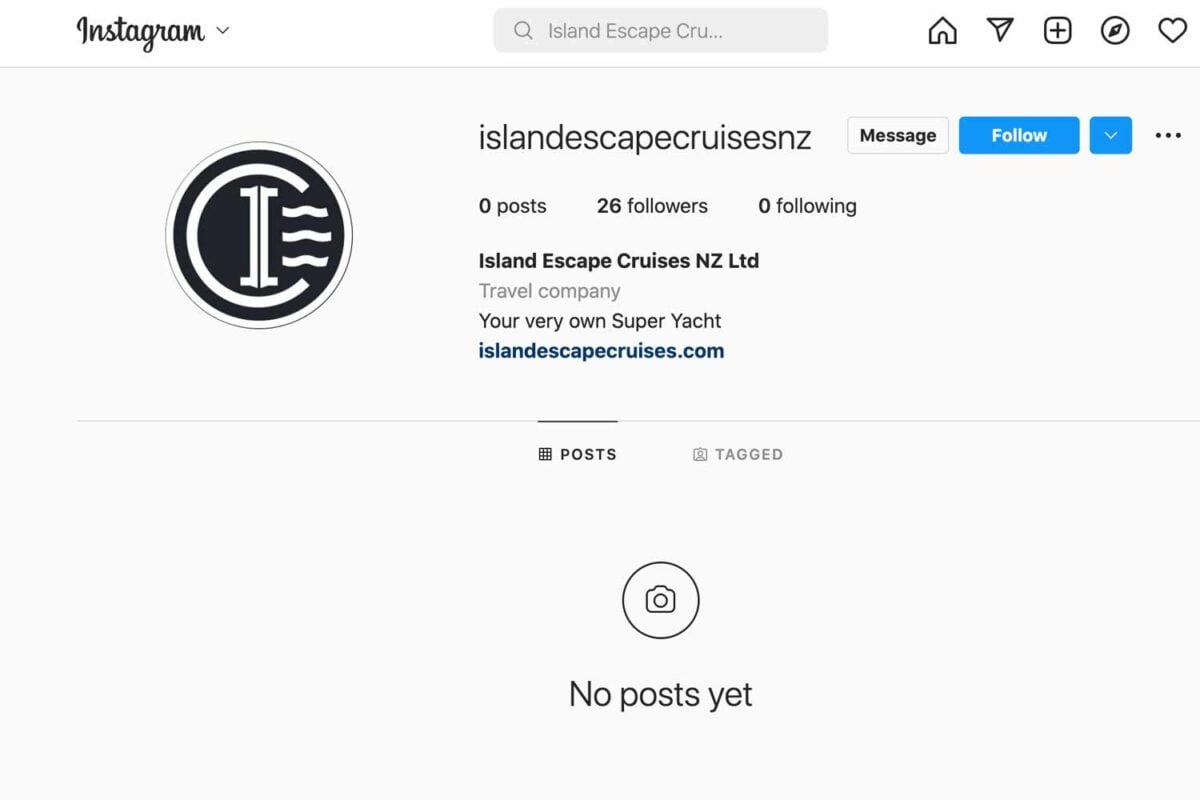The width and height of the screenshot is (1200, 800).
Task: Switch to the Posts tab
Action: (578, 454)
